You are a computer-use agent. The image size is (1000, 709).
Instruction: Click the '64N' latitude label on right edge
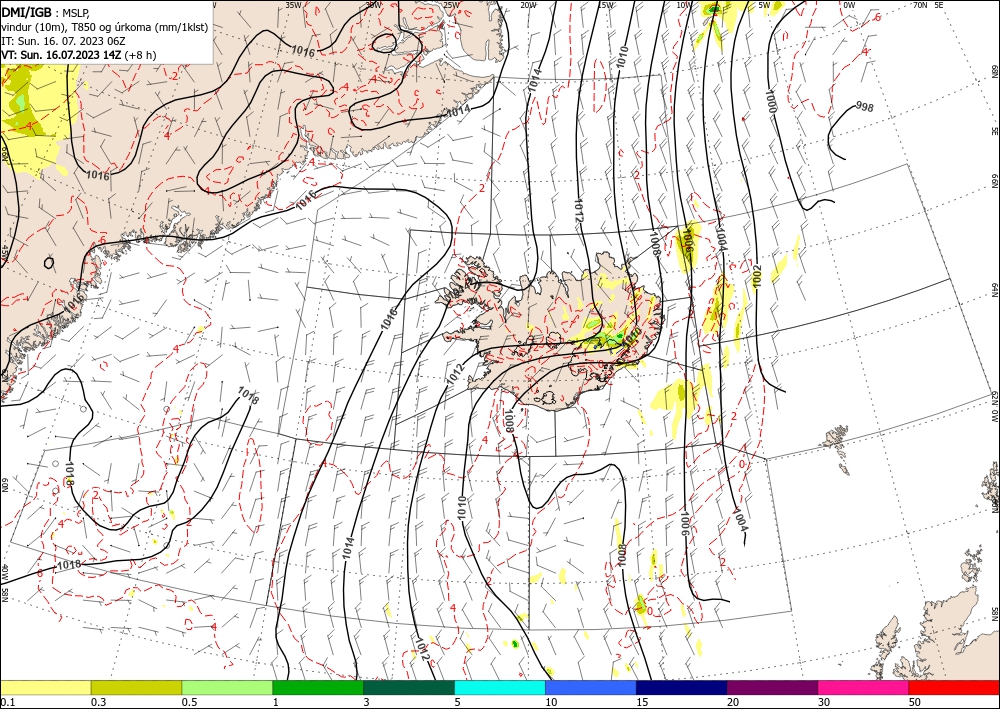click(994, 289)
